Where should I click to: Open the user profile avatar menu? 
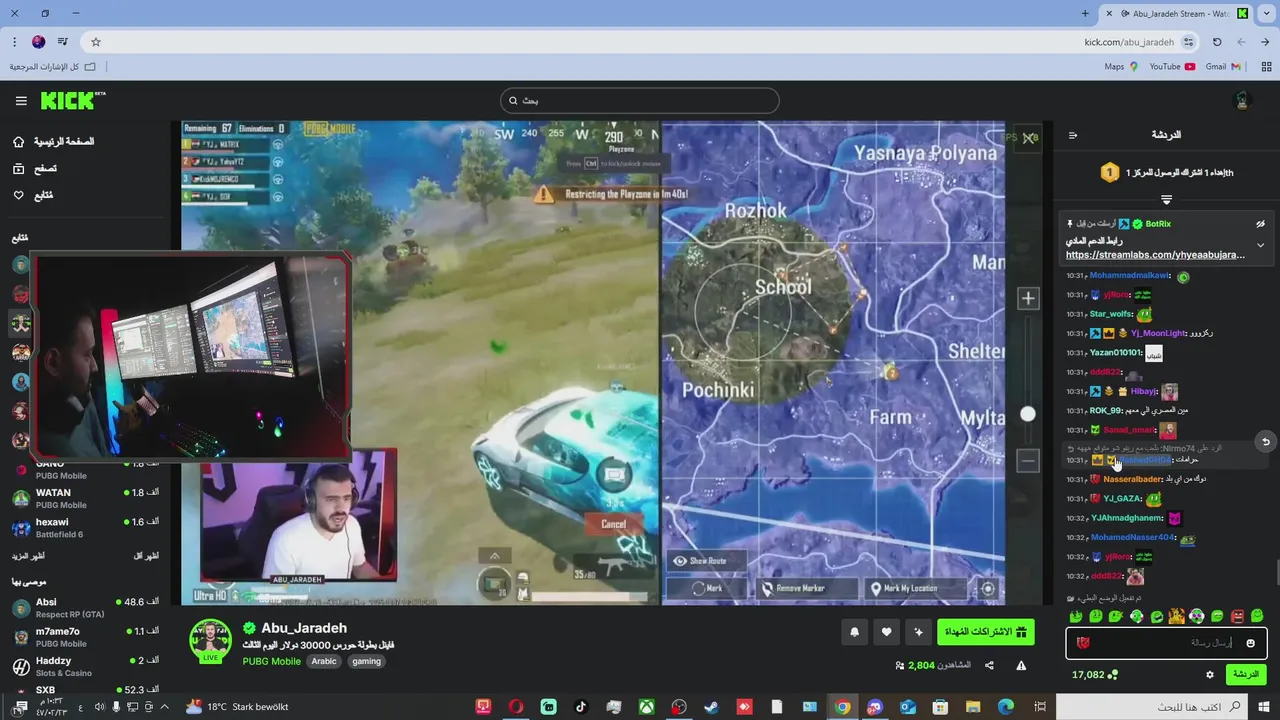(1243, 101)
